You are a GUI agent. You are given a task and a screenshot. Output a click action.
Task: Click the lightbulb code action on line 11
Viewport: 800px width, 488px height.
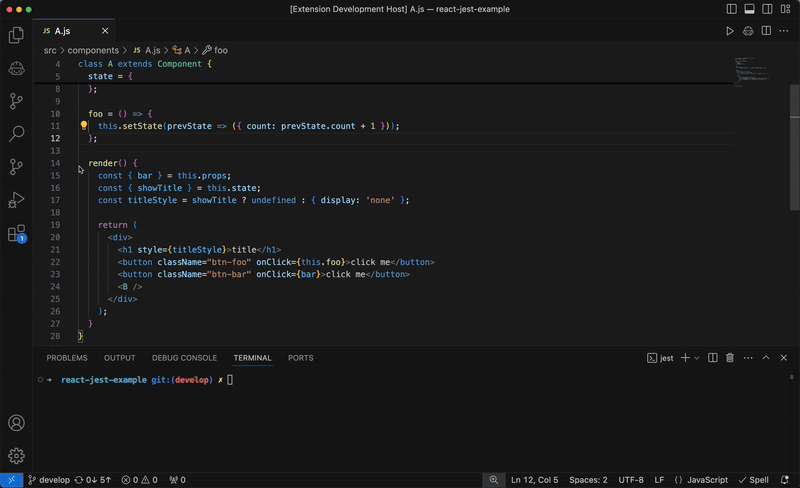84,126
